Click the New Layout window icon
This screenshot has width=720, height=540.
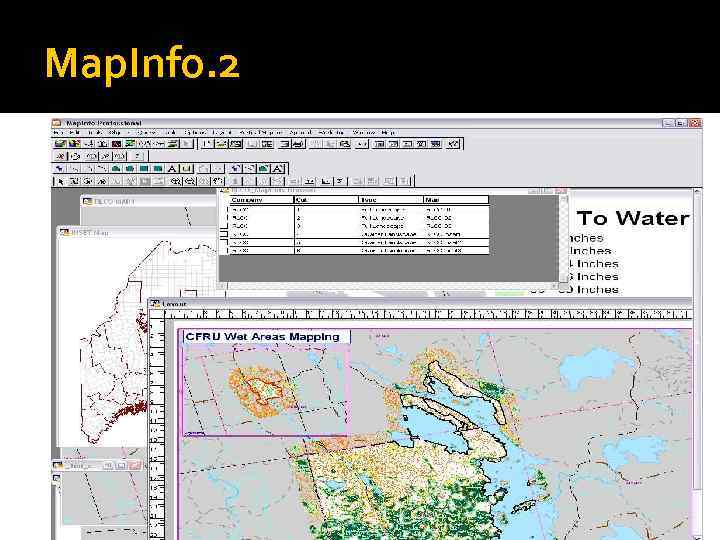[x=421, y=144]
